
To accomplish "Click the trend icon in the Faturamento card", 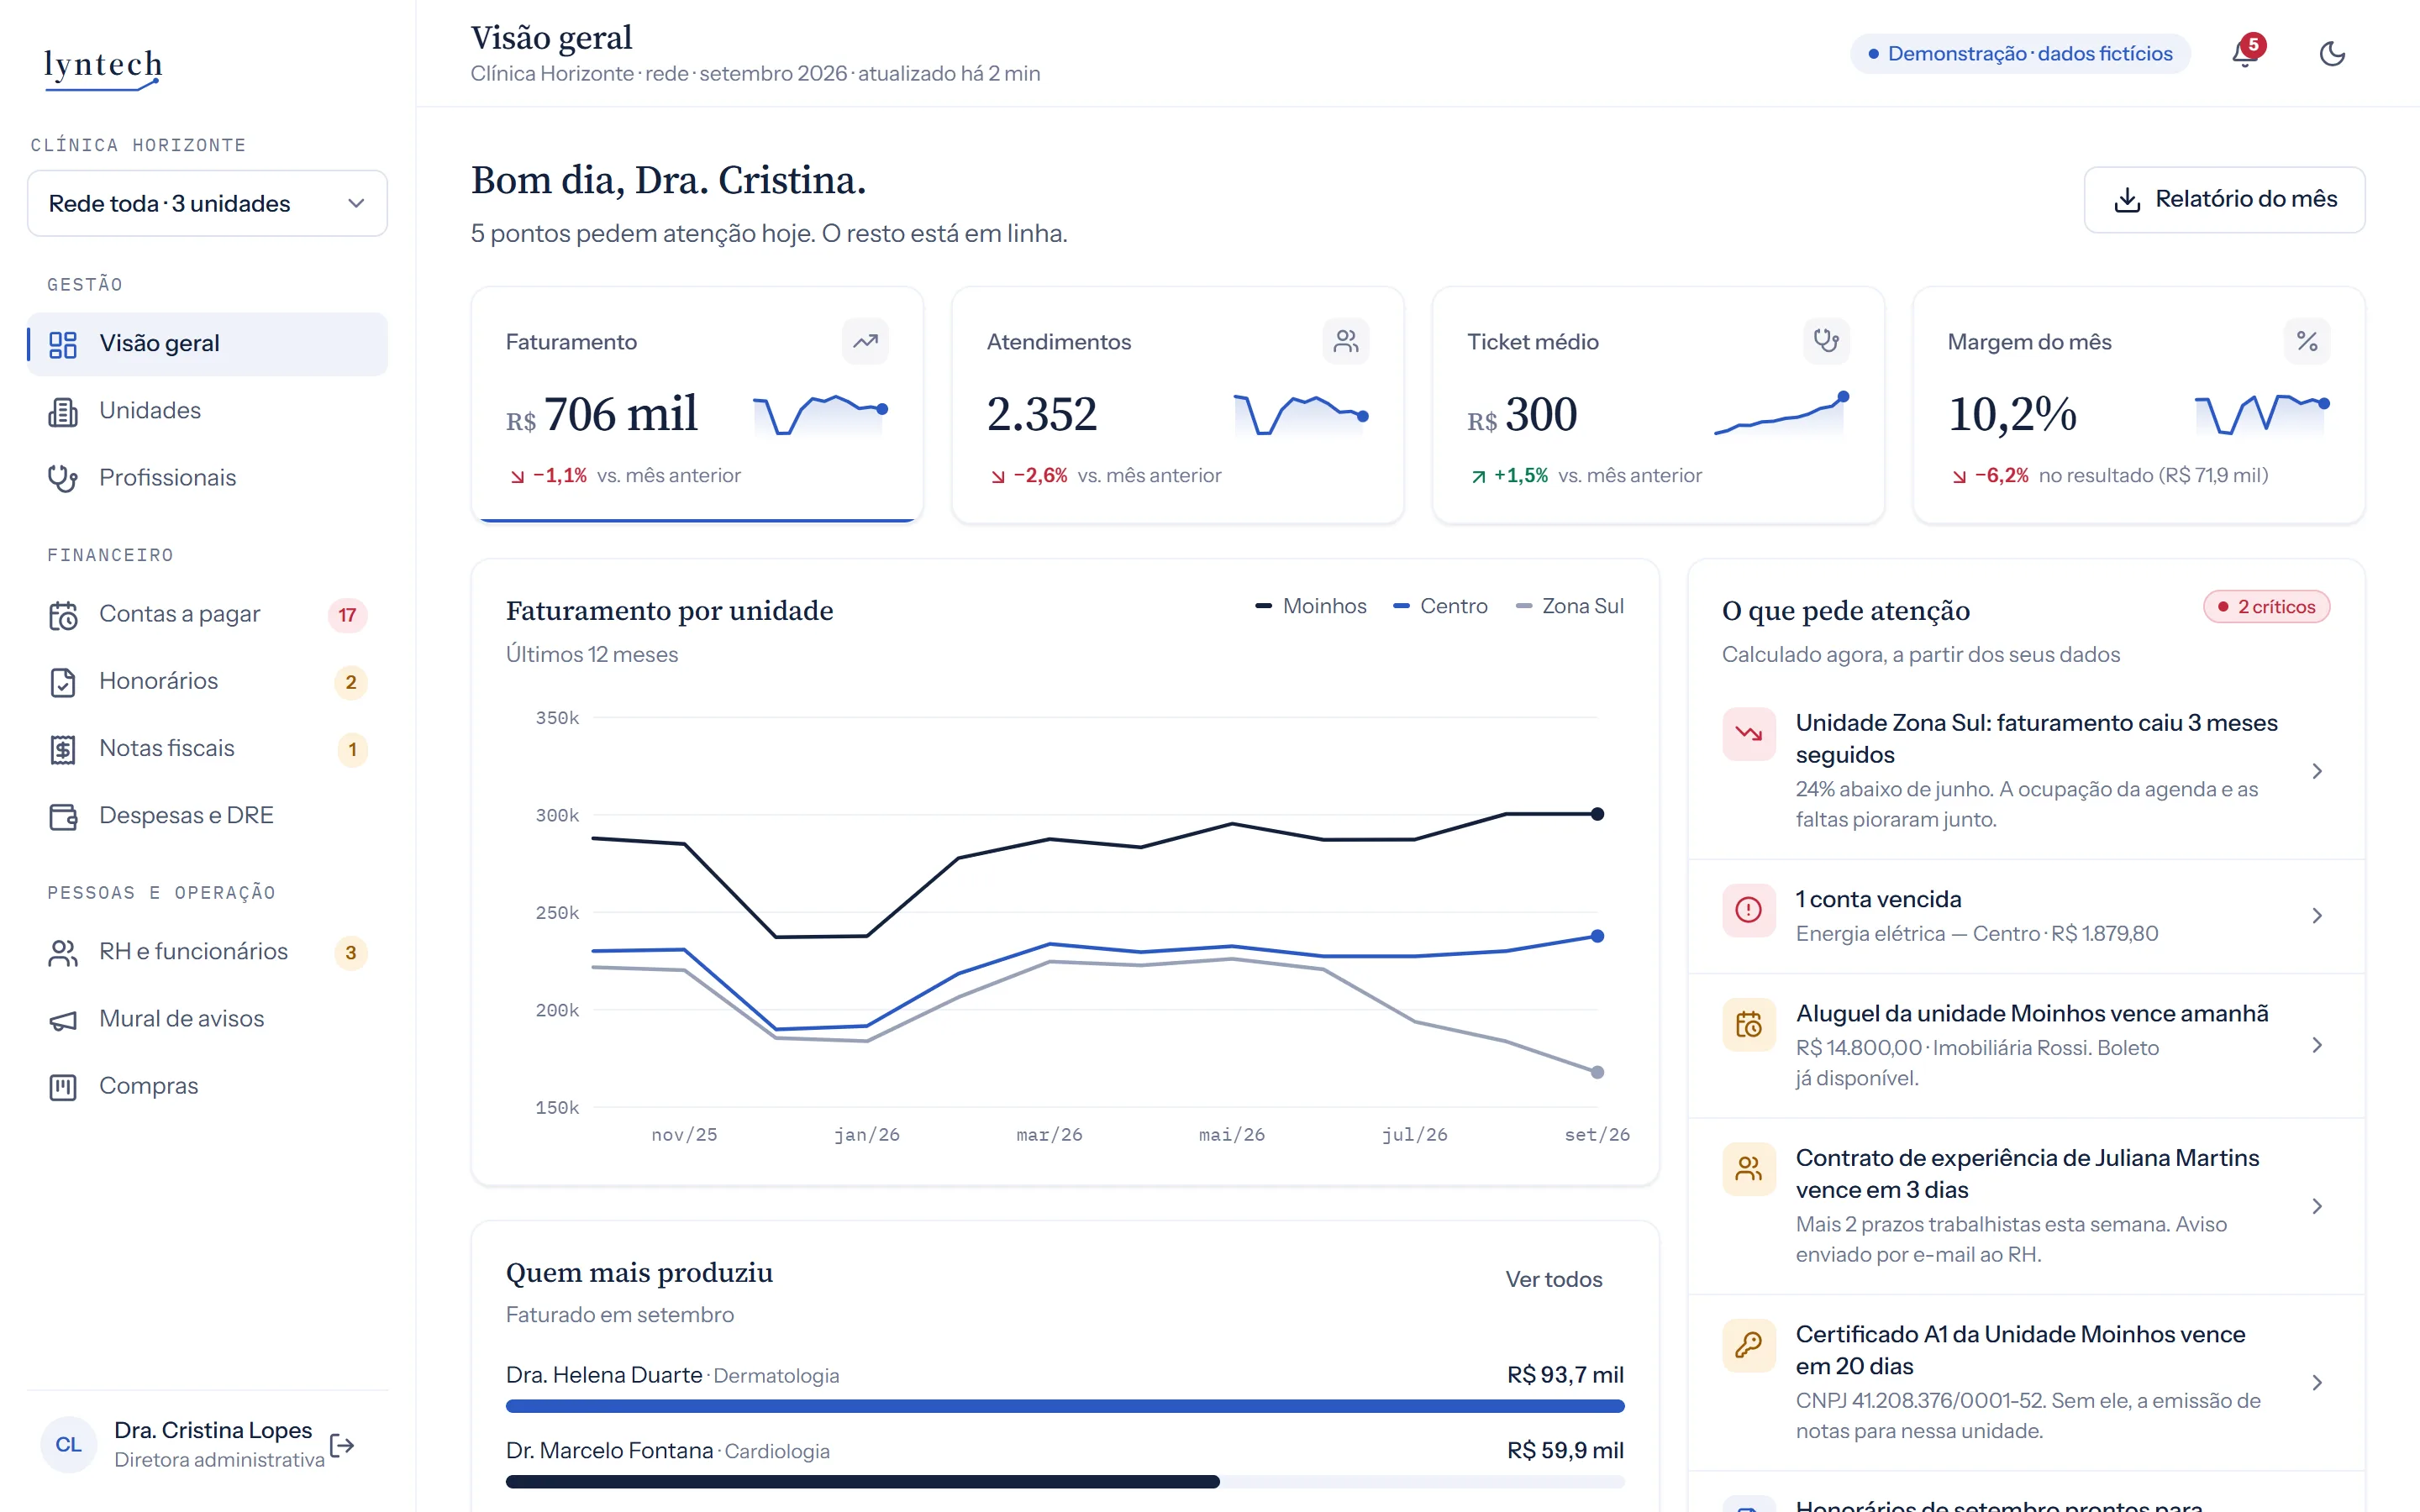I will [865, 341].
